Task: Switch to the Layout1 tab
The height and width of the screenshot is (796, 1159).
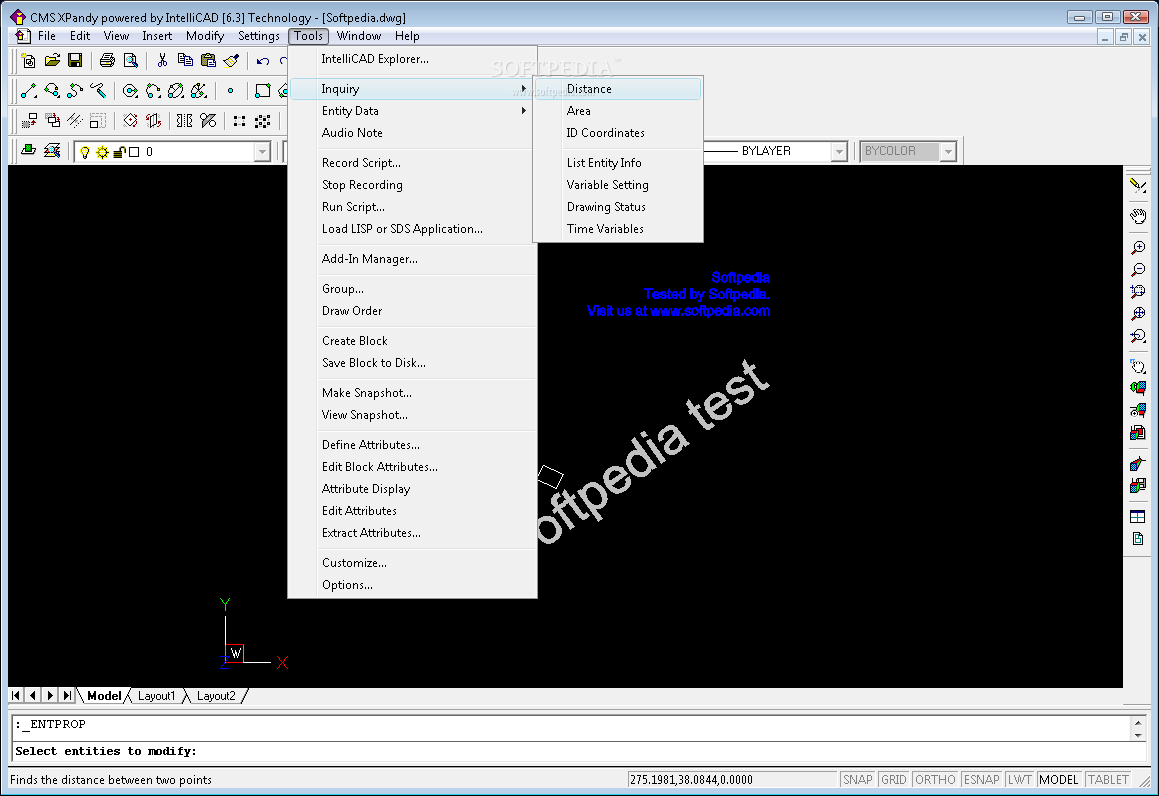Action: (x=157, y=695)
